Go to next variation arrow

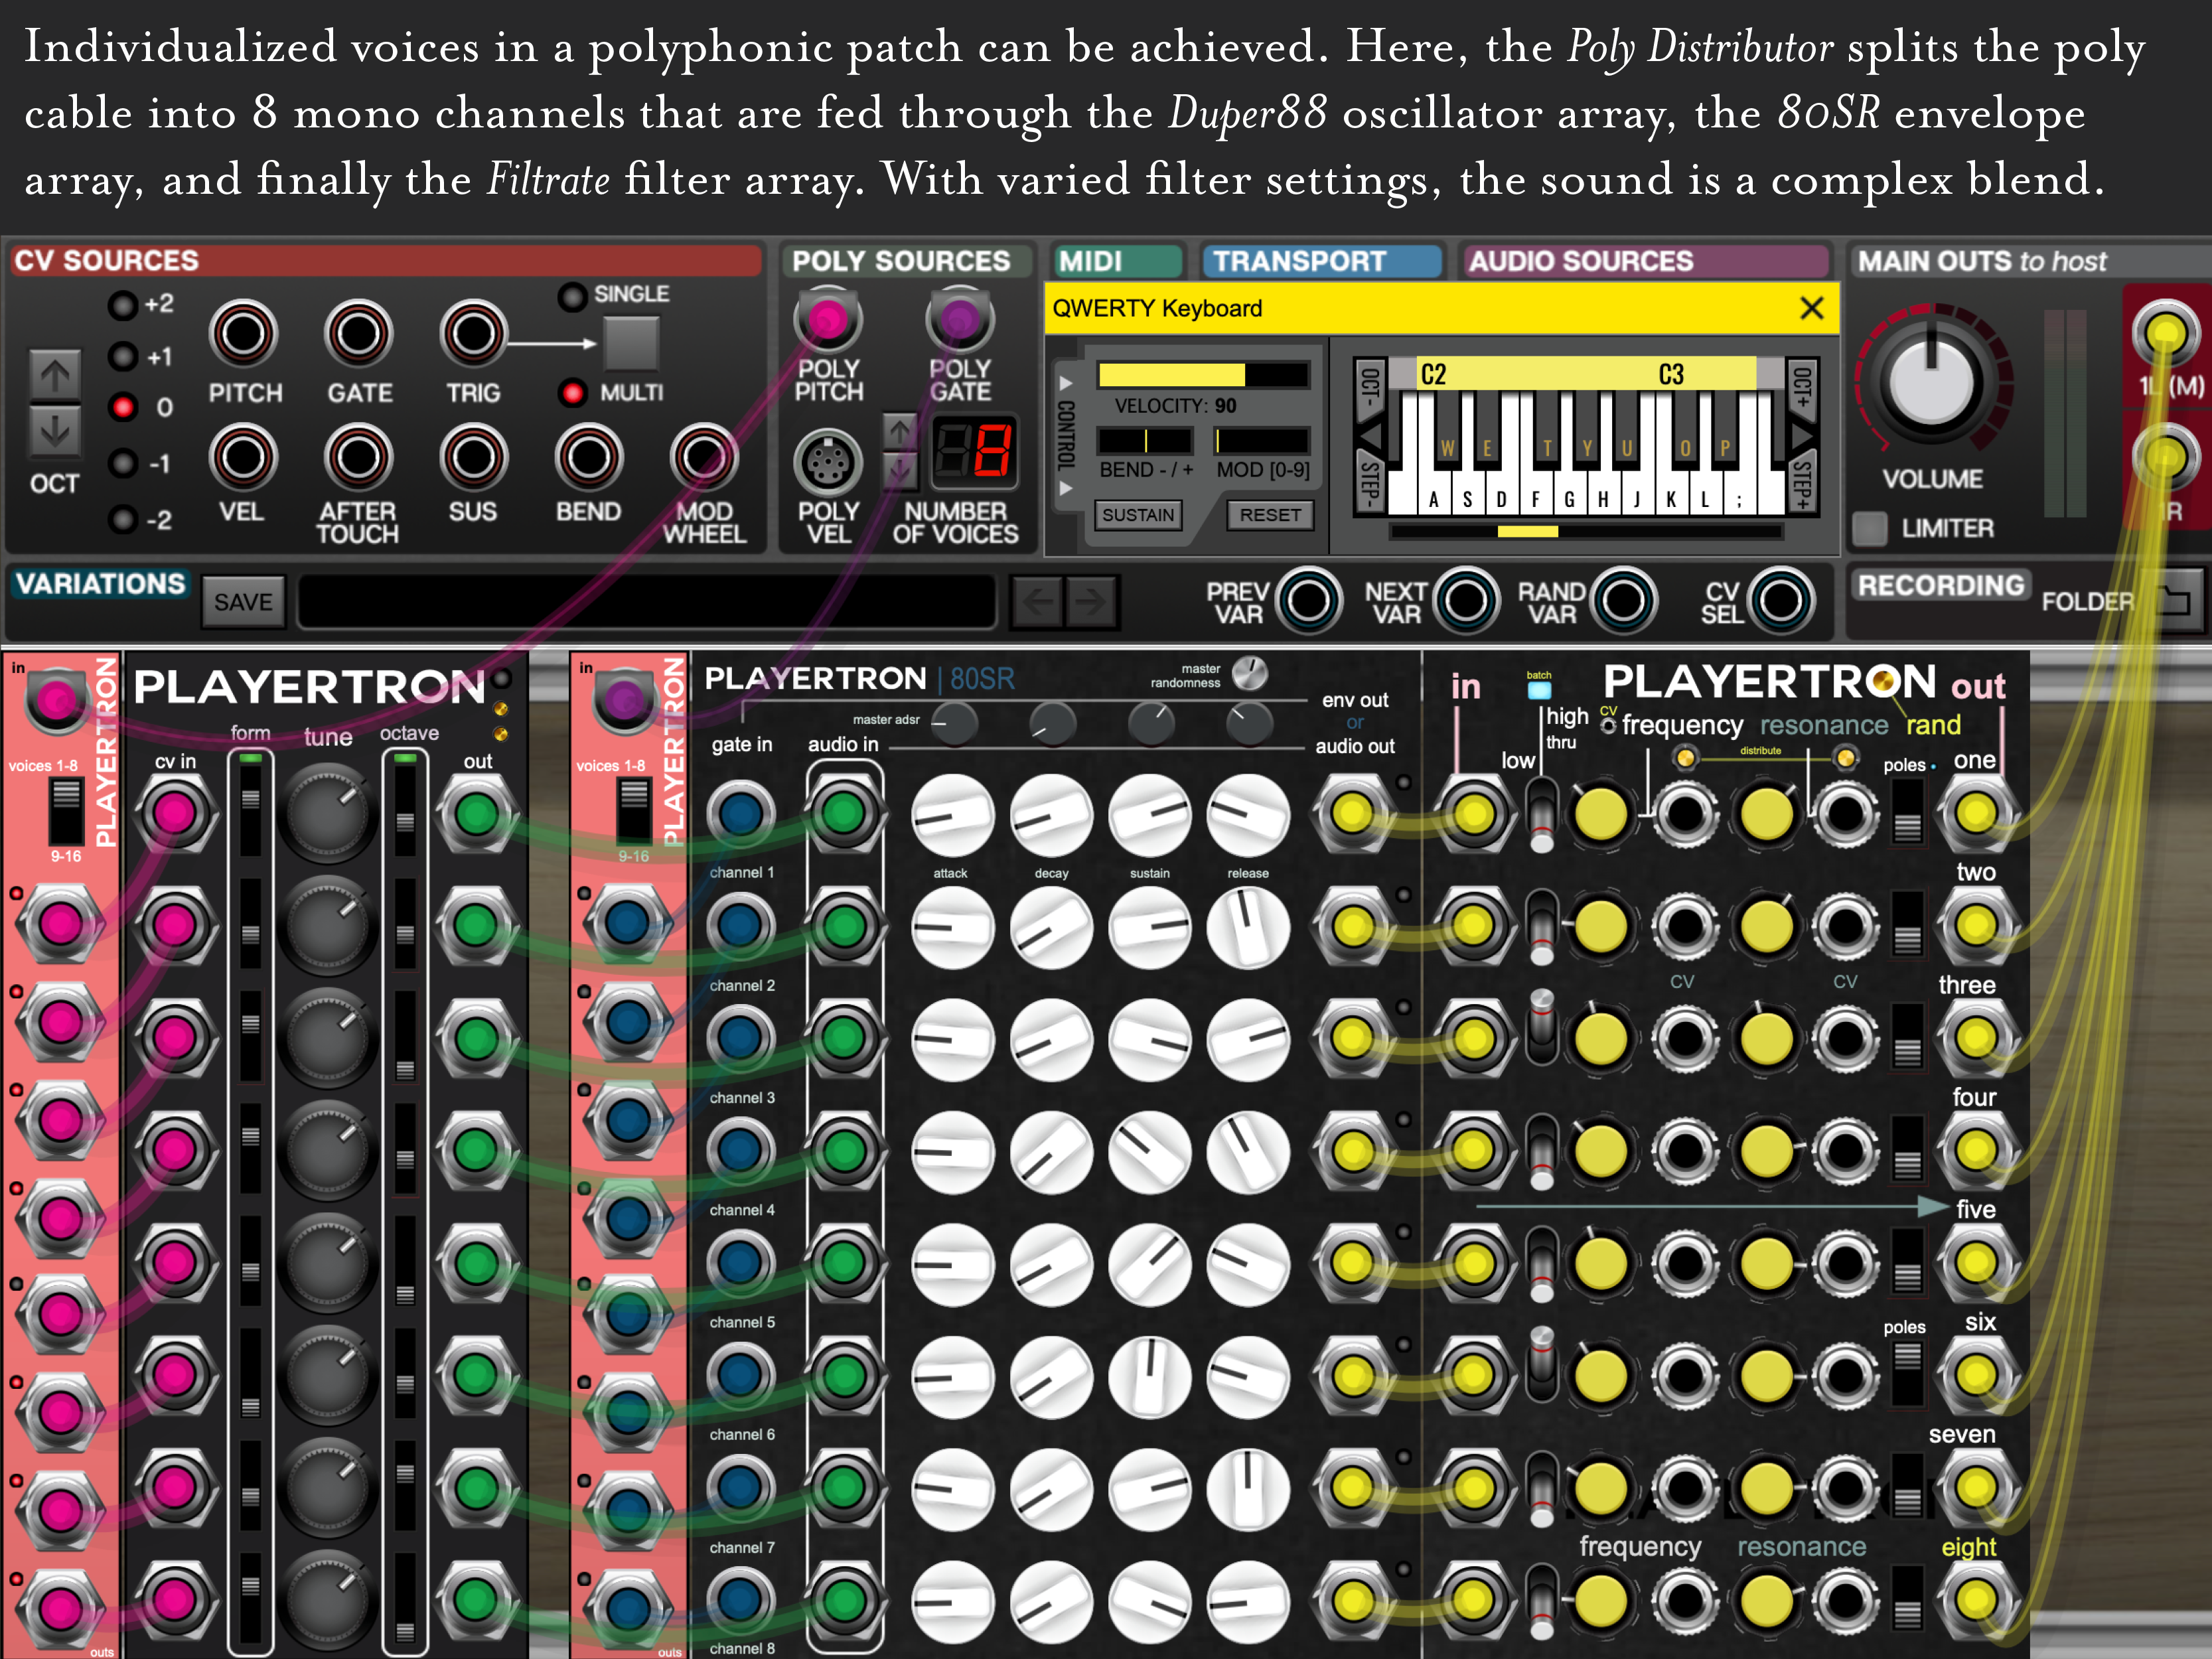(1091, 601)
